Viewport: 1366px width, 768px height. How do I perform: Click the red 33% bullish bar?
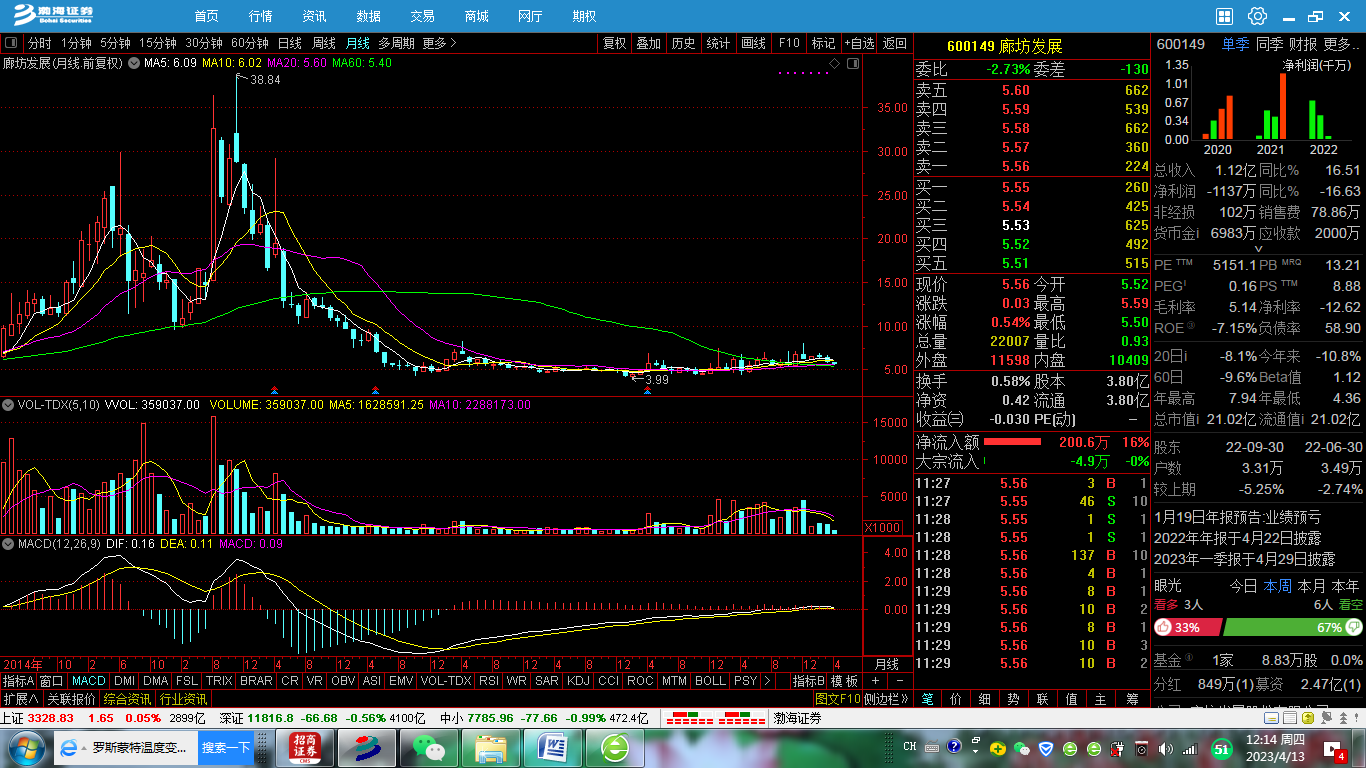[1188, 628]
